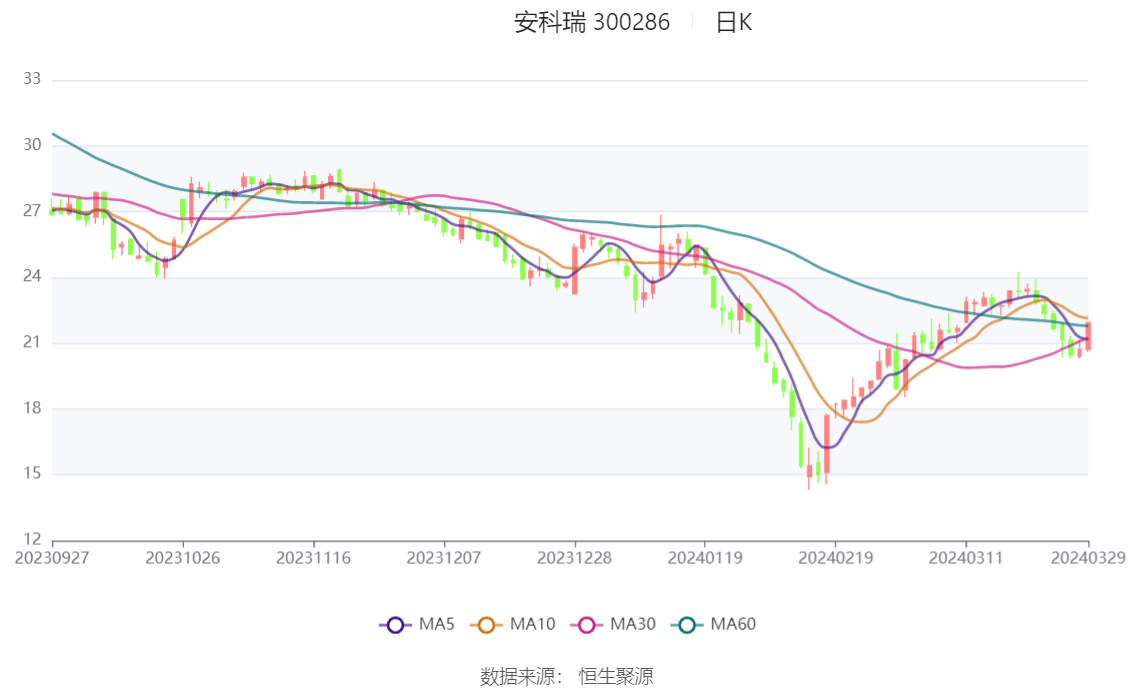
Task: Toggle the MA10 legend series
Action: [513, 624]
